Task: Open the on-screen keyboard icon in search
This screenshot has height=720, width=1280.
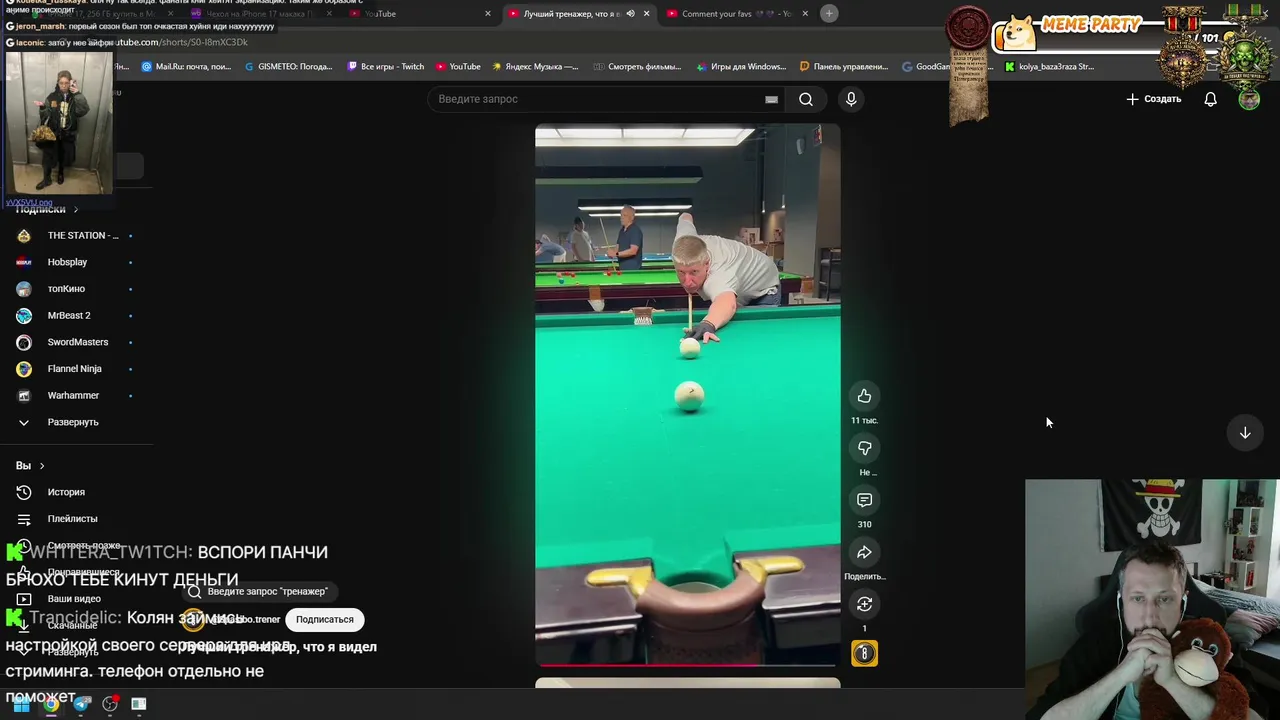Action: (x=771, y=99)
